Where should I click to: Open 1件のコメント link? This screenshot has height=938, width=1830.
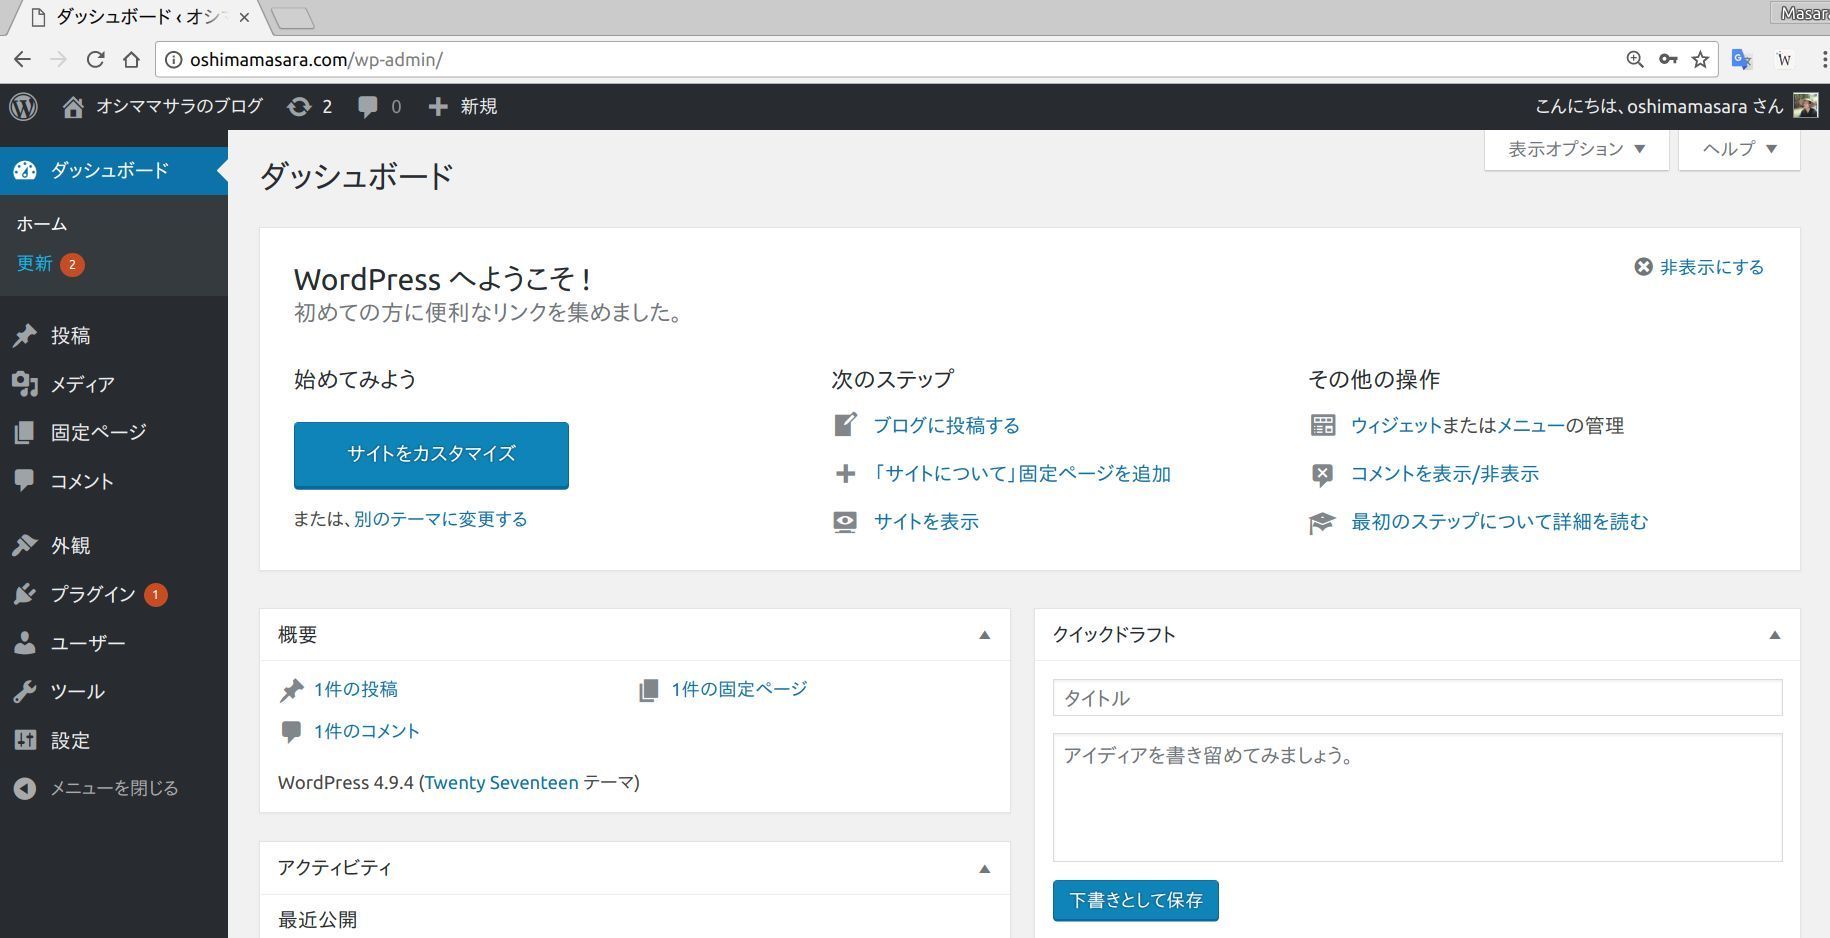pyautogui.click(x=367, y=731)
